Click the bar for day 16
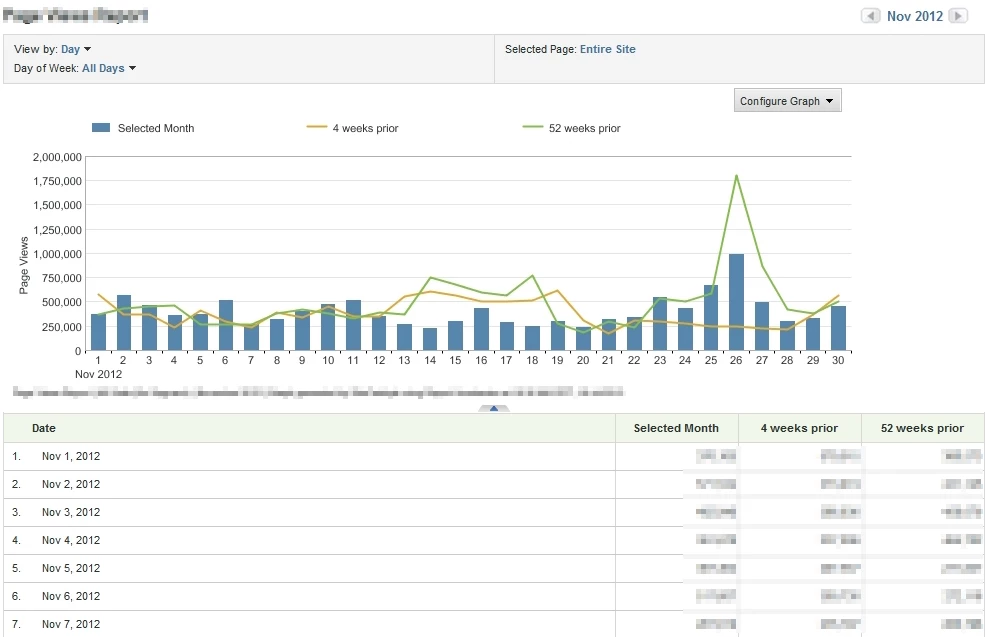This screenshot has height=637, width=985. [481, 329]
